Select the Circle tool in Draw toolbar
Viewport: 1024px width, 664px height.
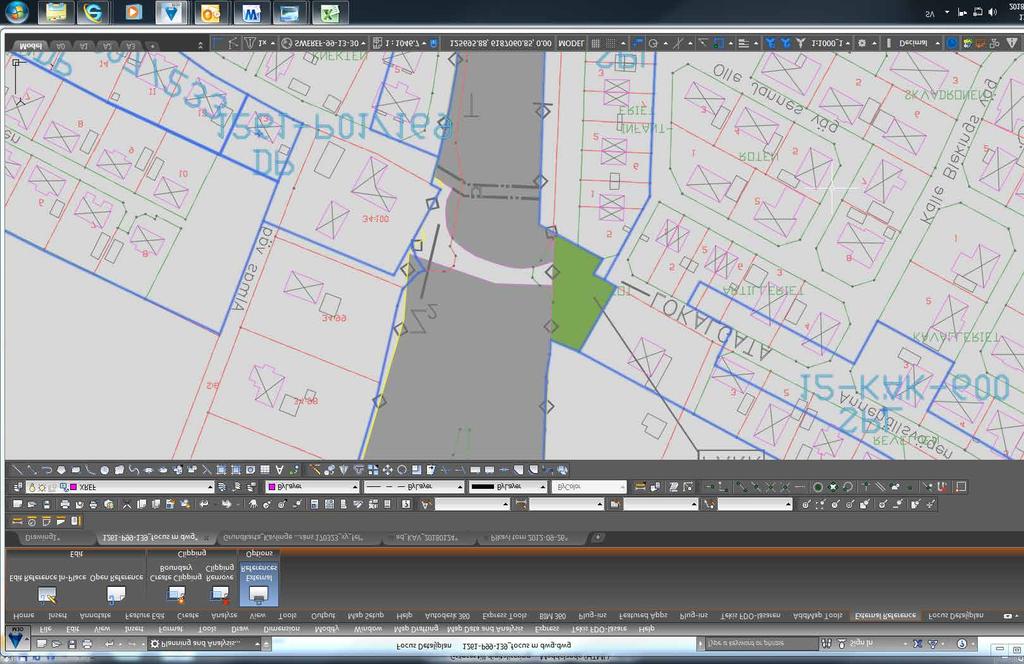104,469
